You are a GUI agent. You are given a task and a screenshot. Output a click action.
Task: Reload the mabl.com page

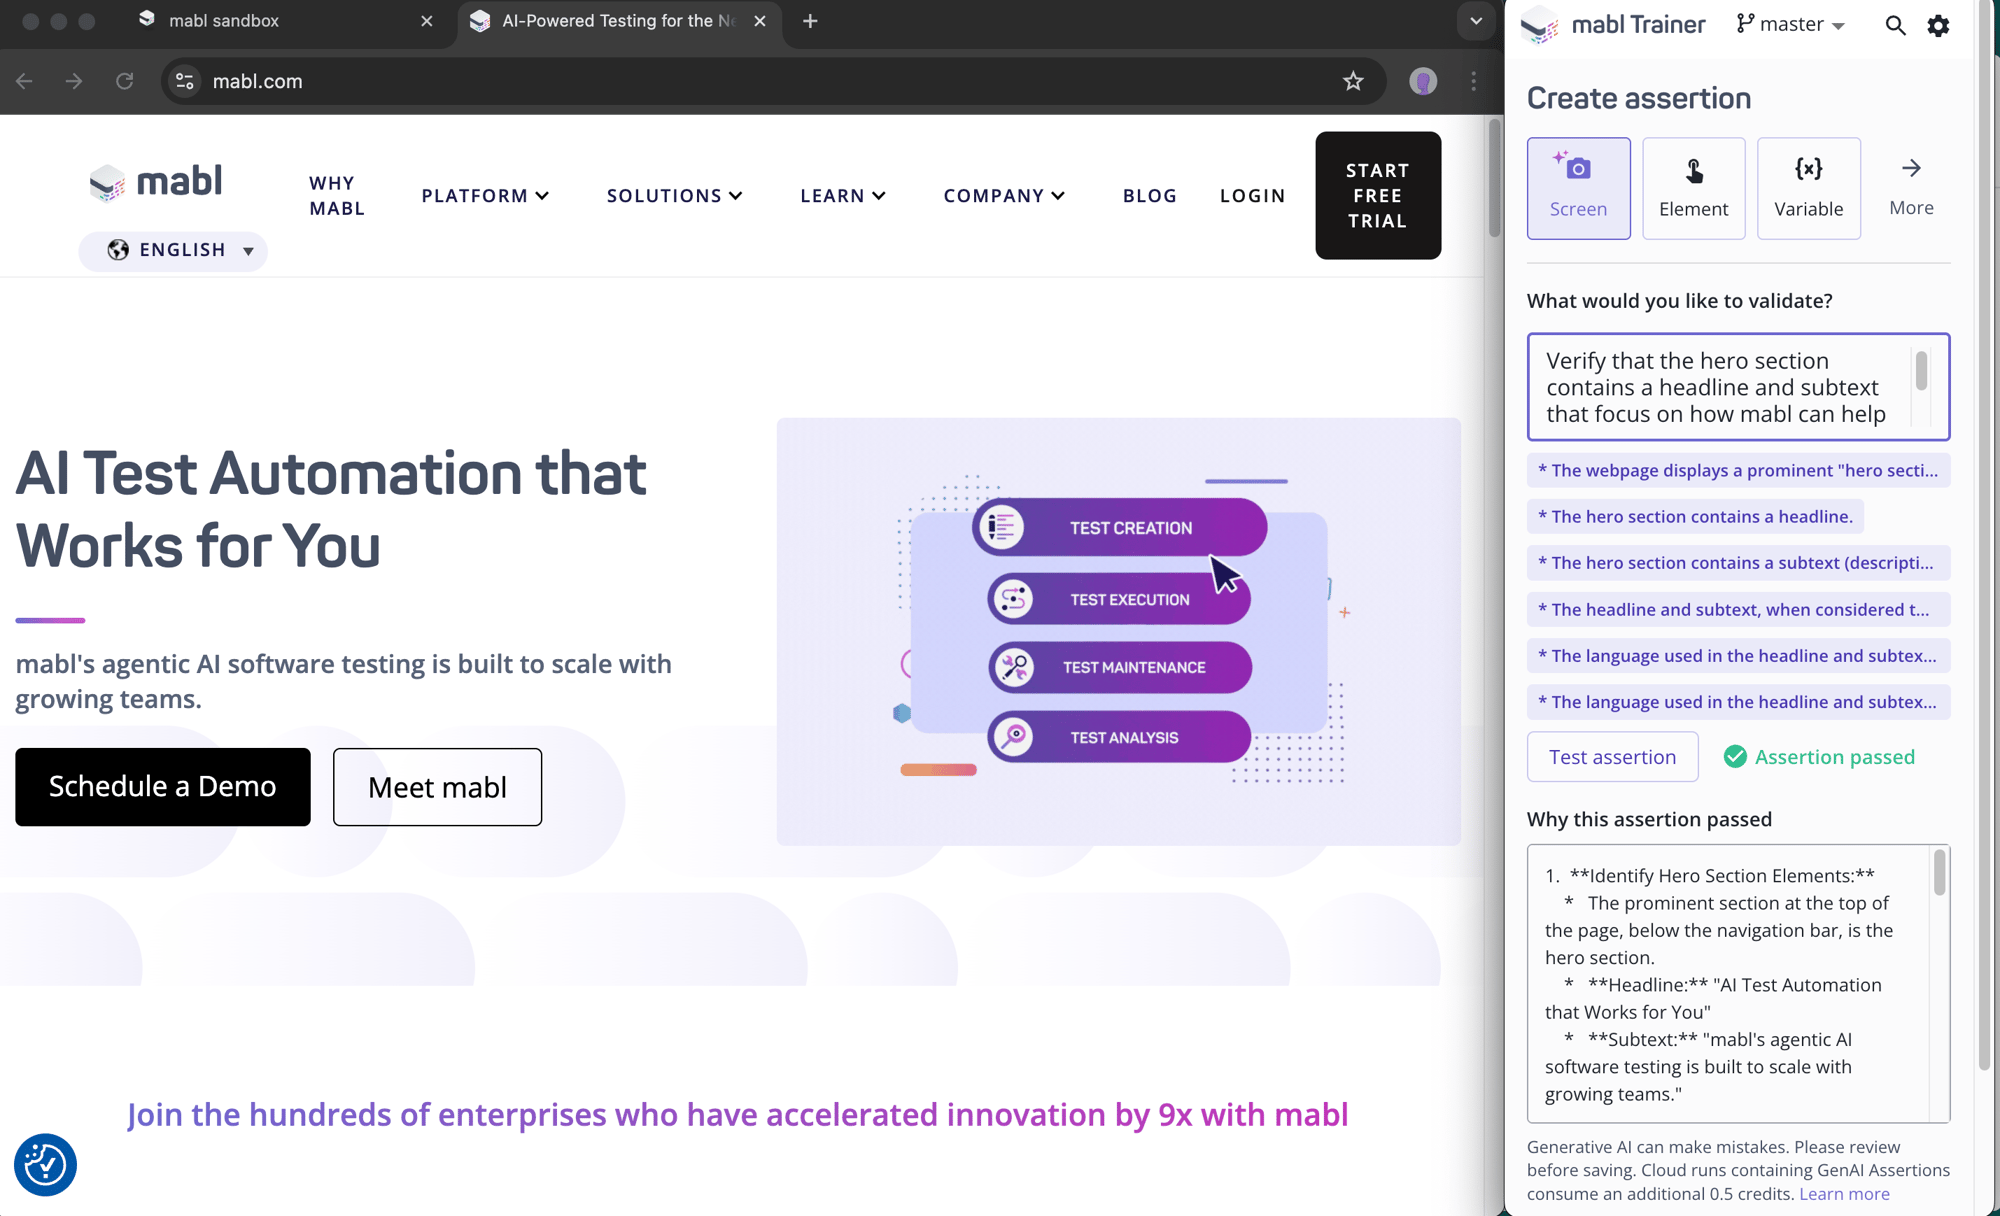pos(124,81)
